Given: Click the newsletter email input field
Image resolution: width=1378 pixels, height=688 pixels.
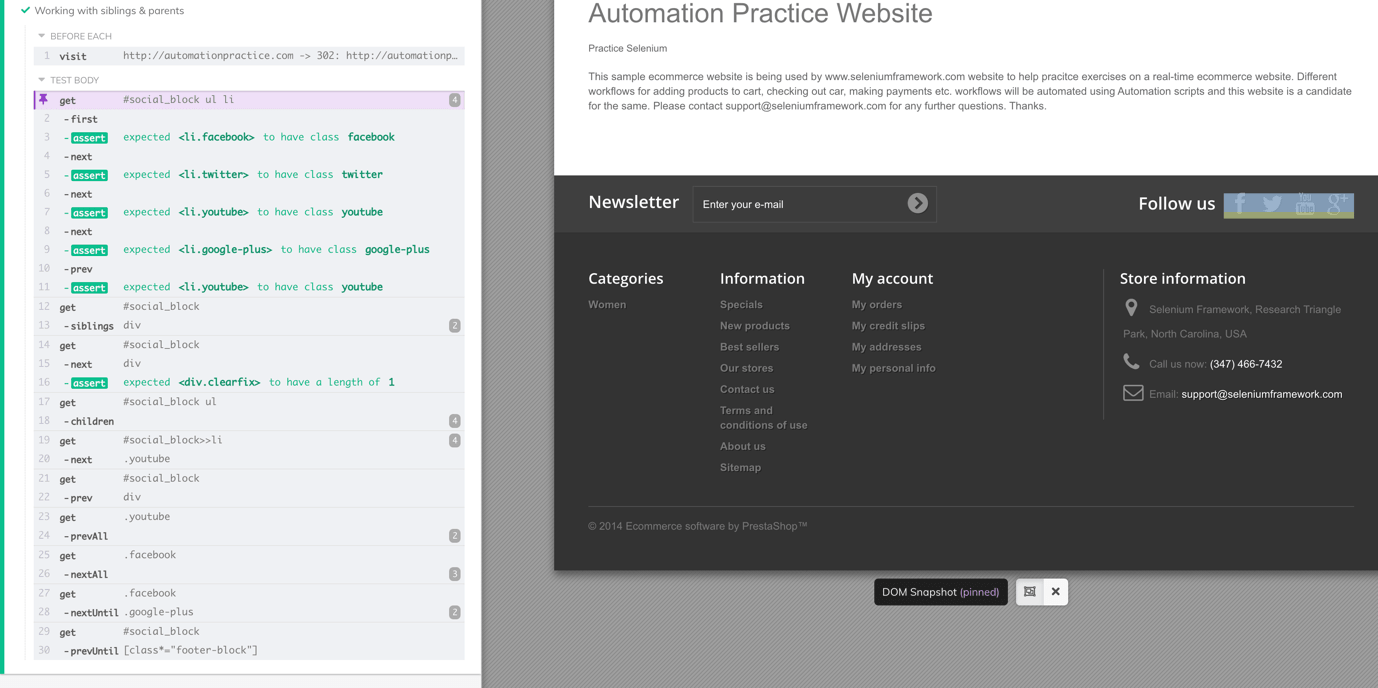Looking at the screenshot, I should click(x=800, y=204).
